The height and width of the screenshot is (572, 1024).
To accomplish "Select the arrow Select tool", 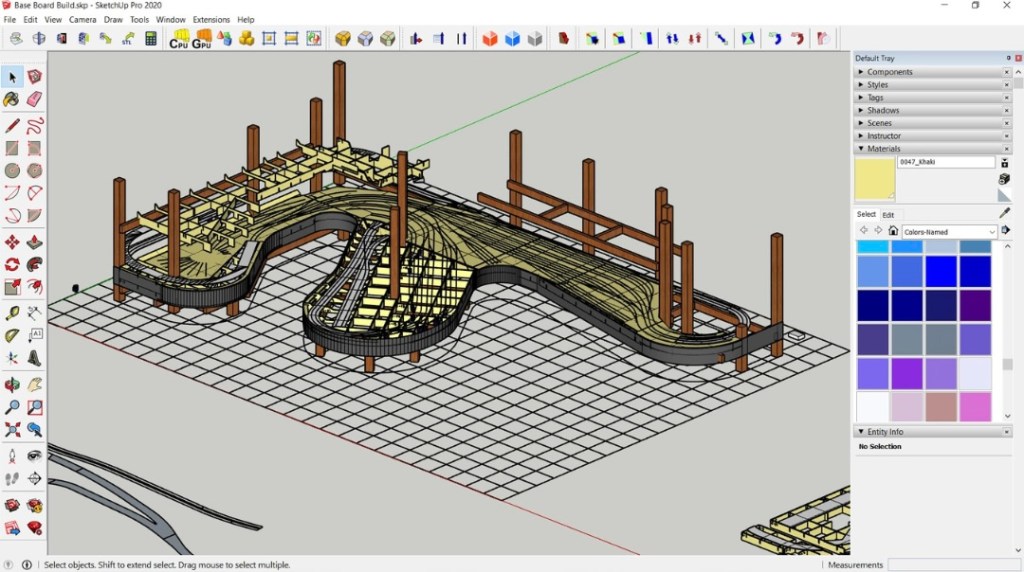I will pyautogui.click(x=12, y=77).
